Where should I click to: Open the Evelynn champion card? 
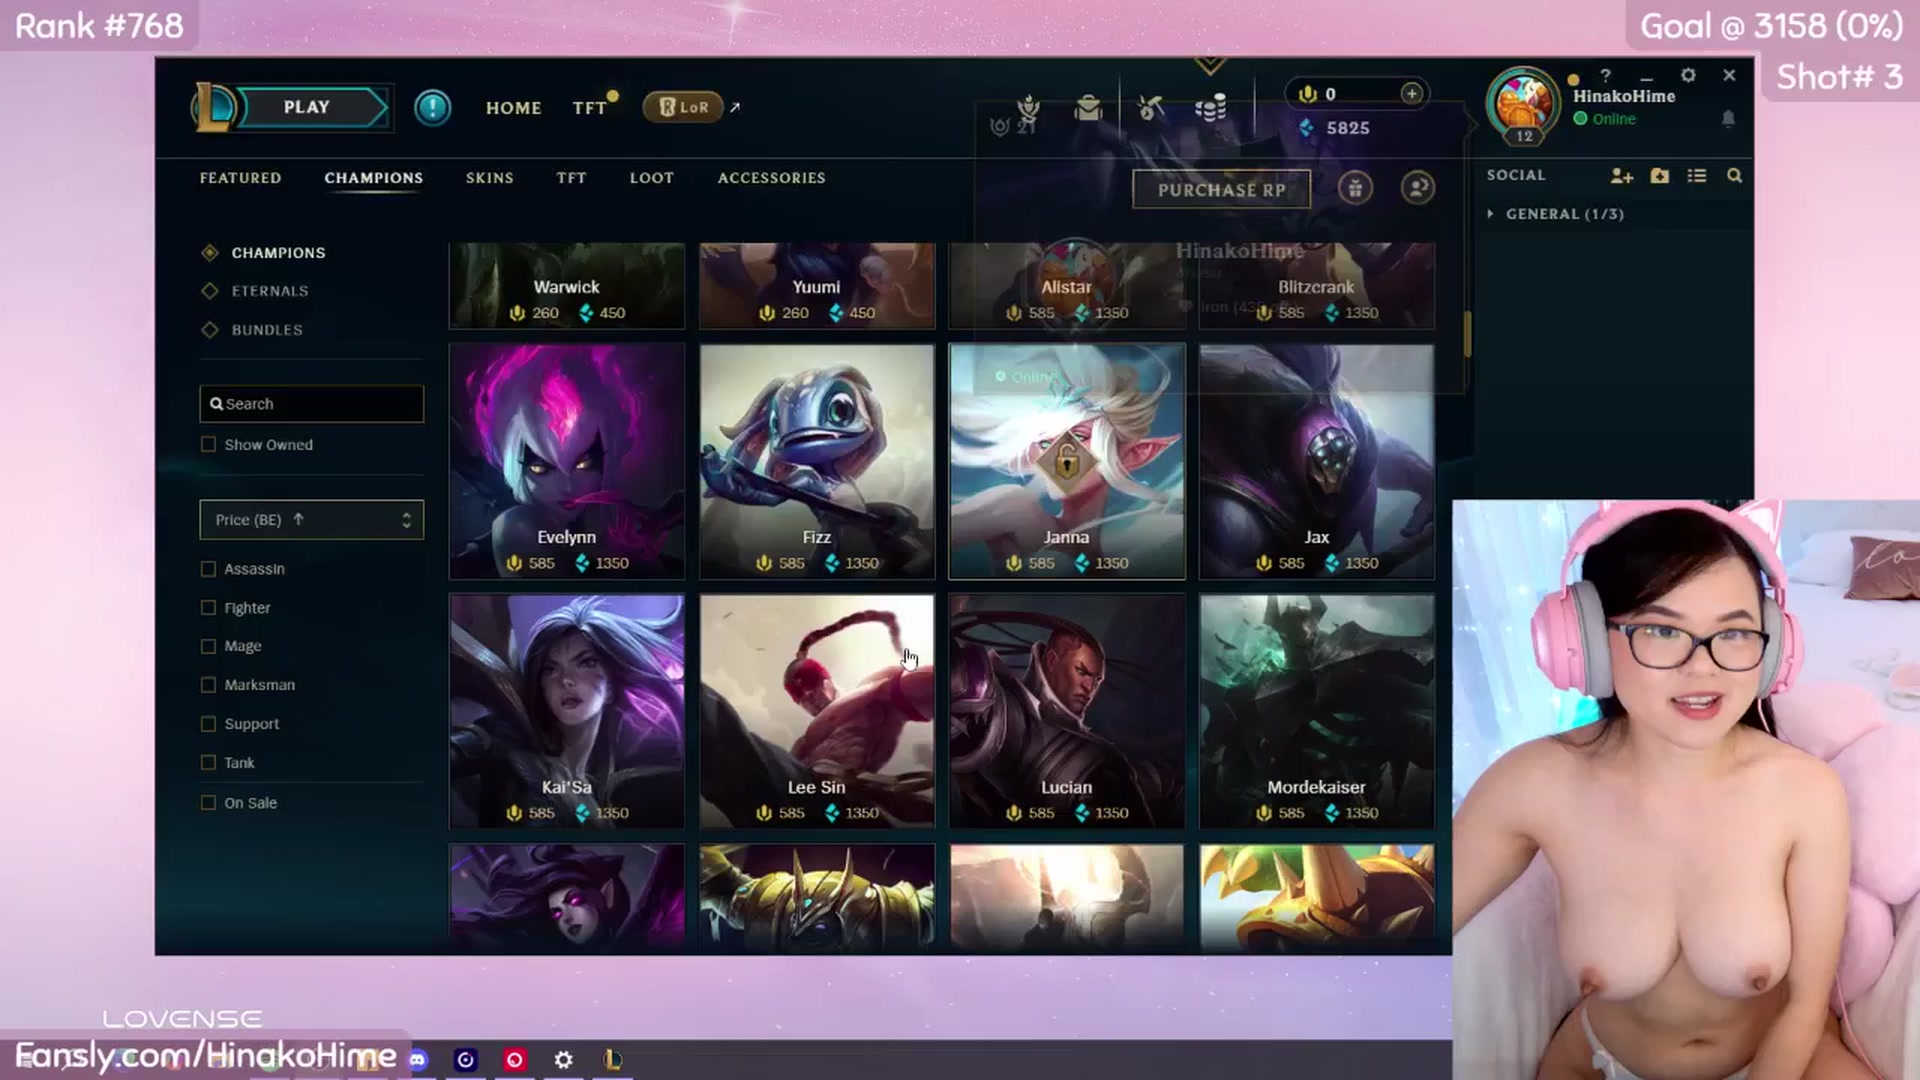pos(567,462)
